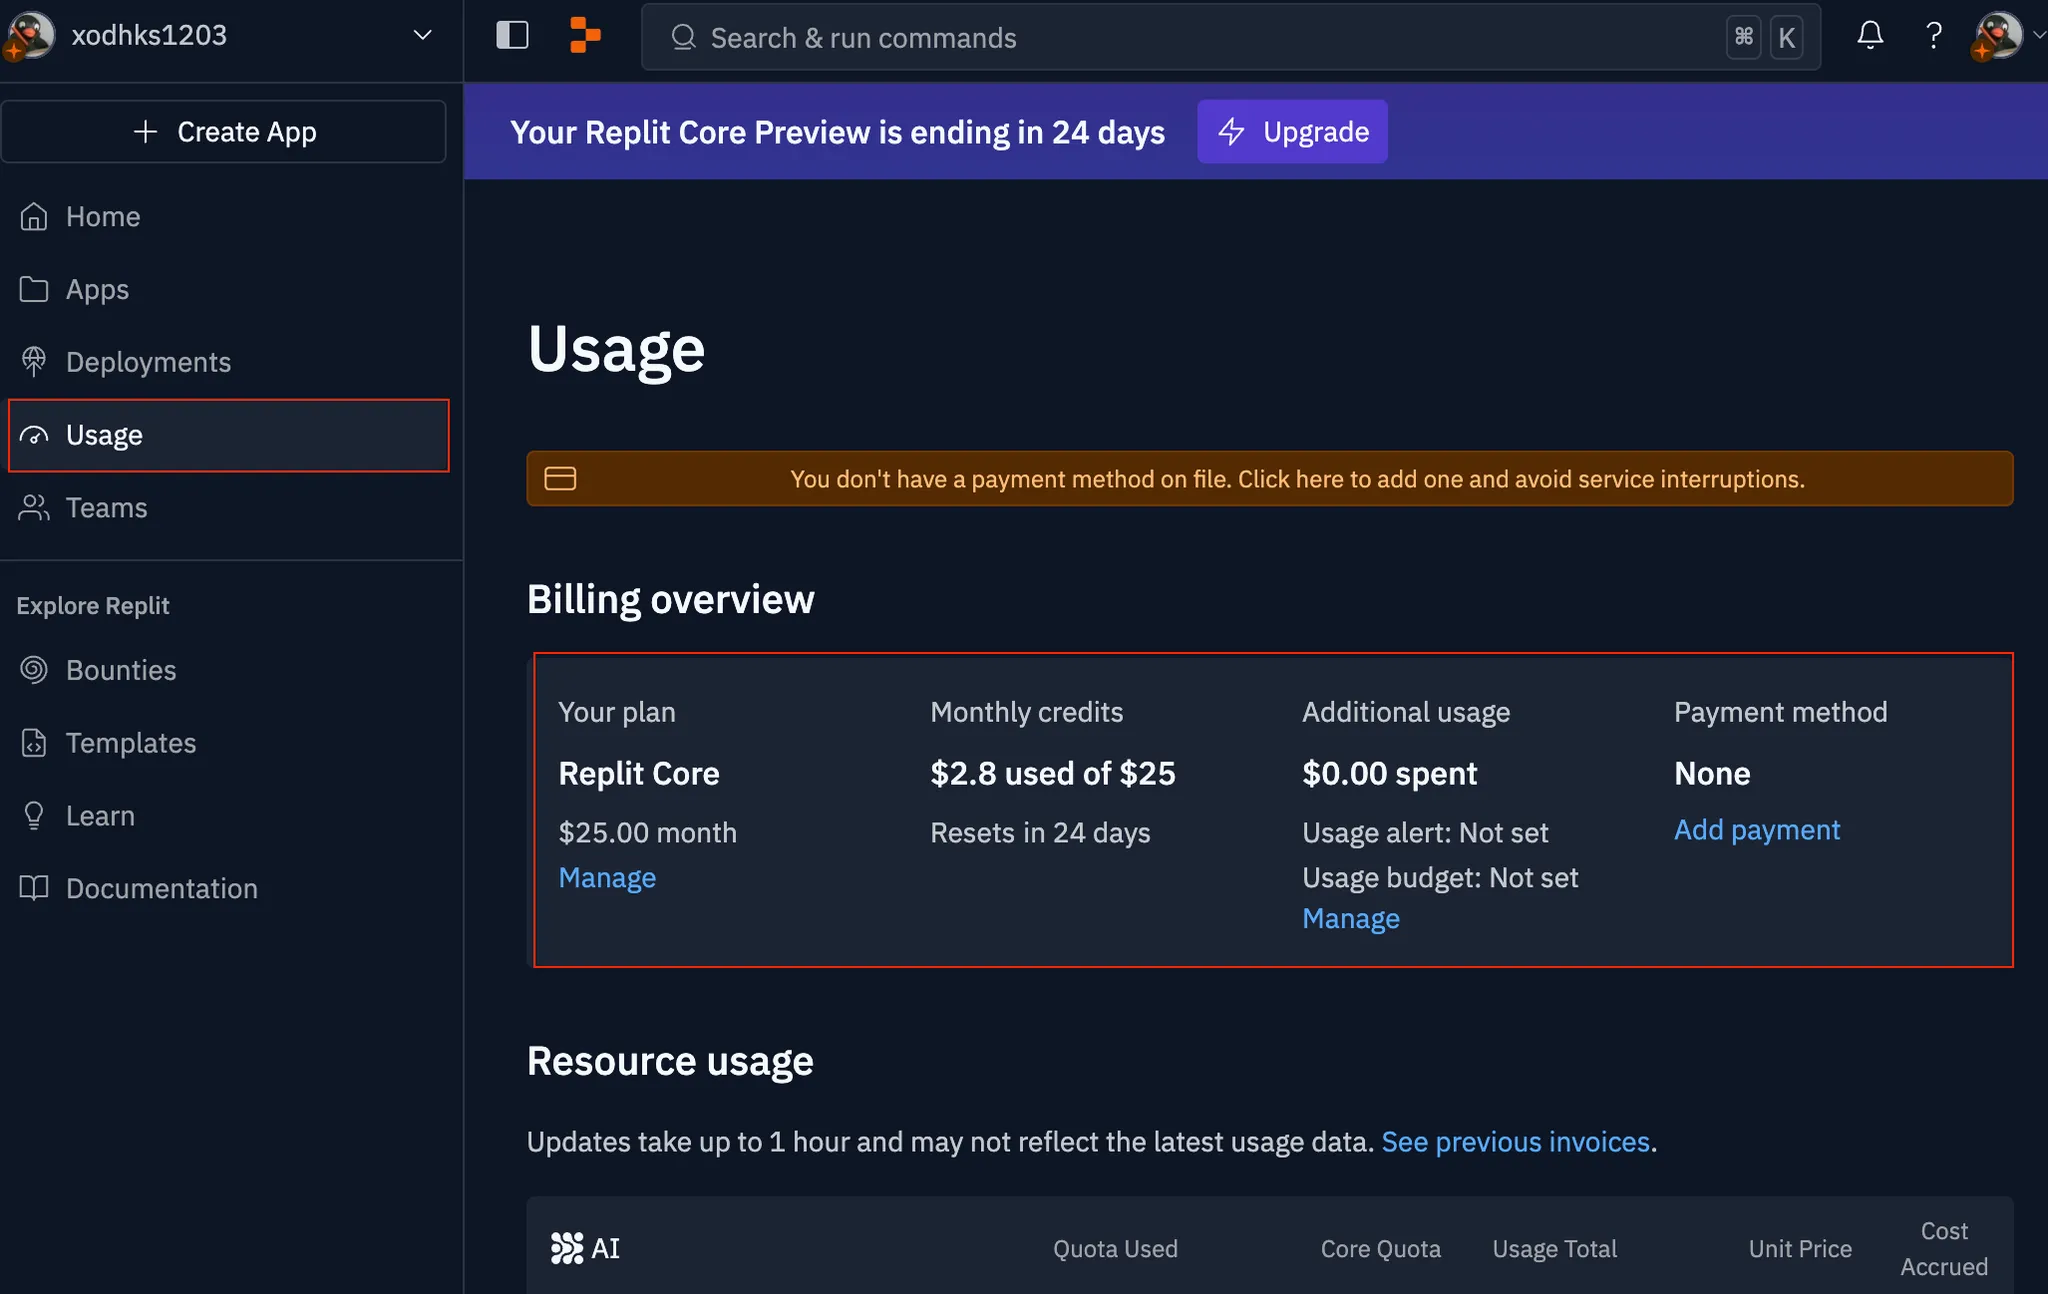Open the top-right profile avatar menu
The width and height of the screenshot is (2048, 1294).
[x=1999, y=36]
